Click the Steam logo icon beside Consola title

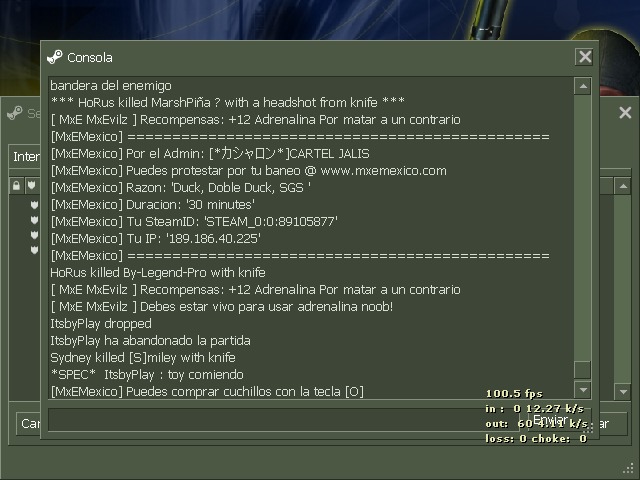[55, 57]
